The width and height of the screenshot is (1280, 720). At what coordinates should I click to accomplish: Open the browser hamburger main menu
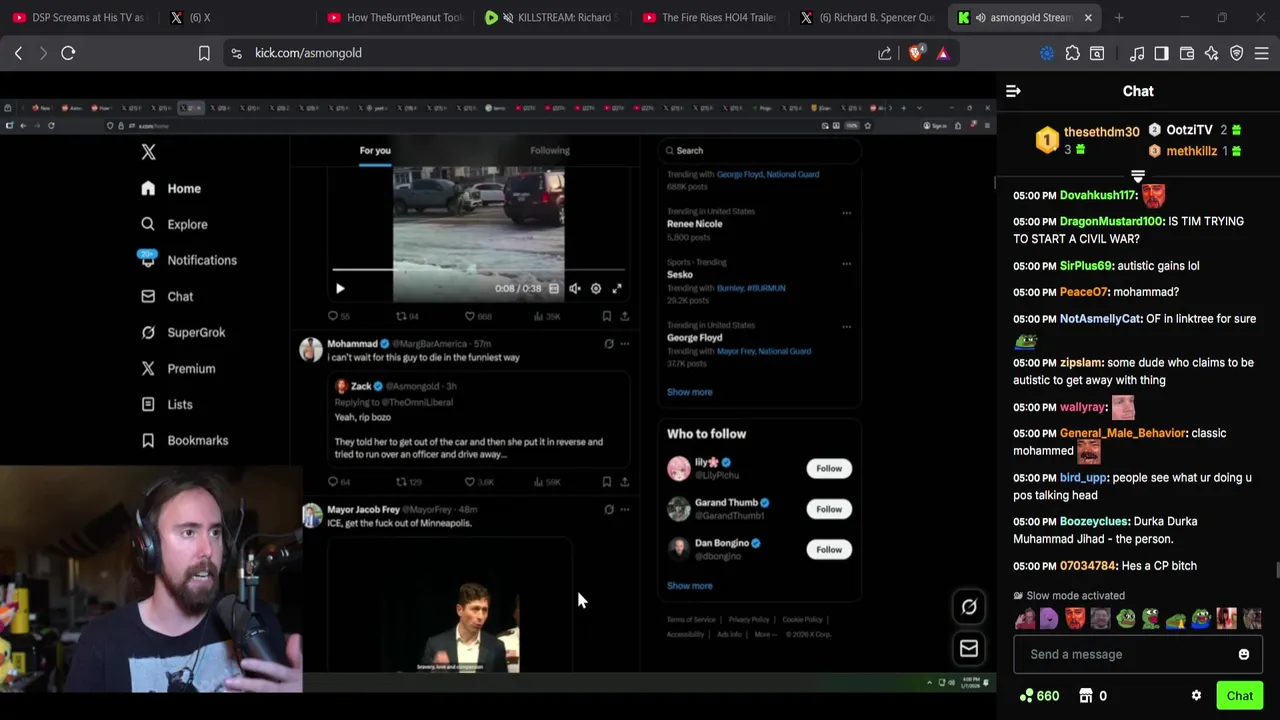tap(1261, 53)
